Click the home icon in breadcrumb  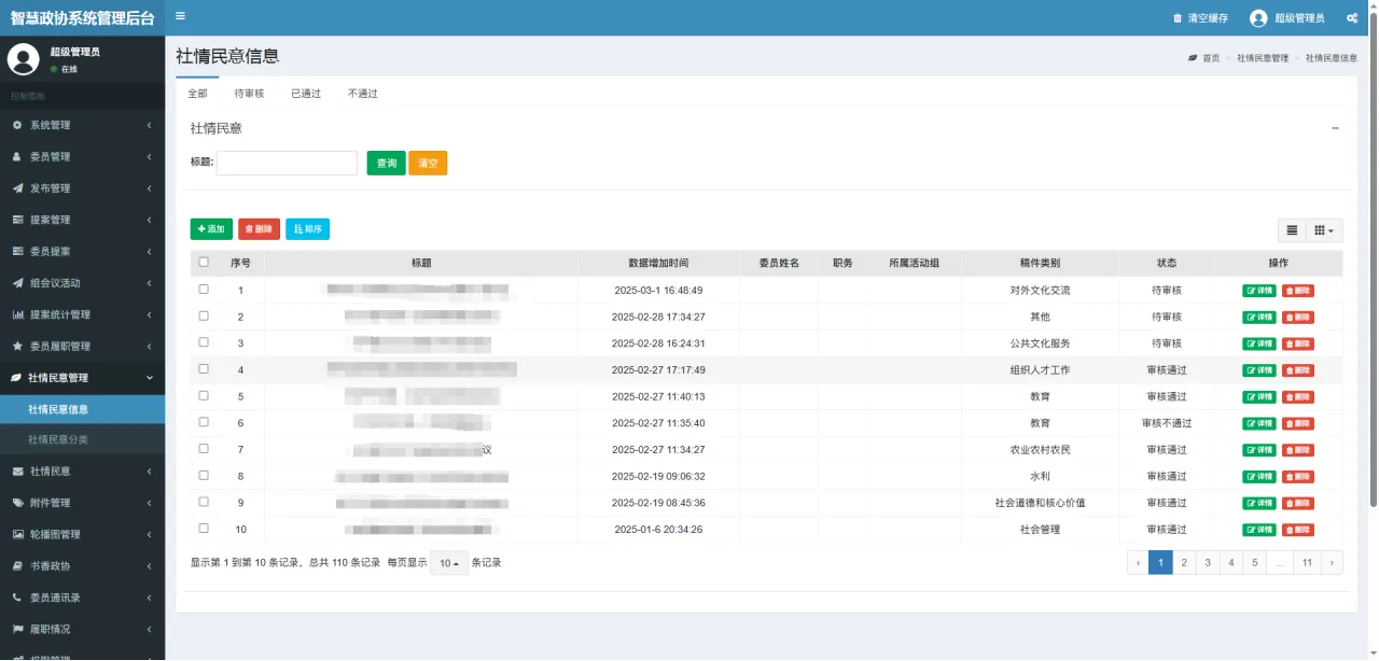[x=1193, y=58]
